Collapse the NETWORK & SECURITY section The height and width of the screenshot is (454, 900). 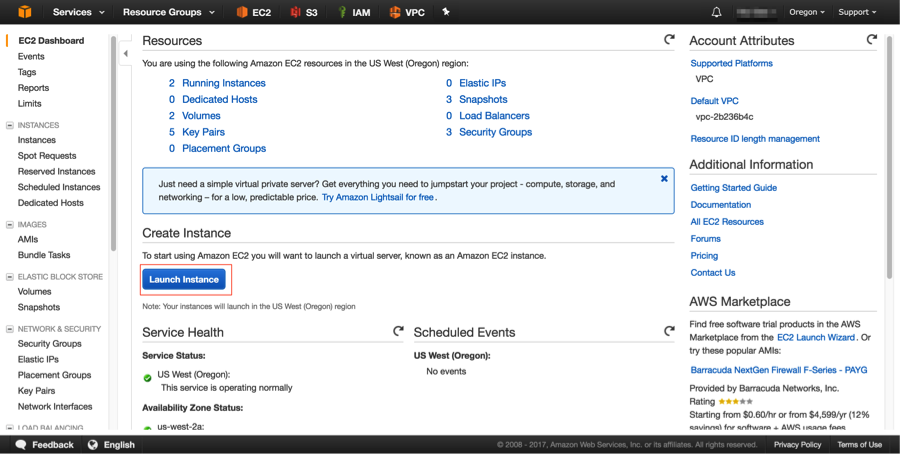click(10, 328)
